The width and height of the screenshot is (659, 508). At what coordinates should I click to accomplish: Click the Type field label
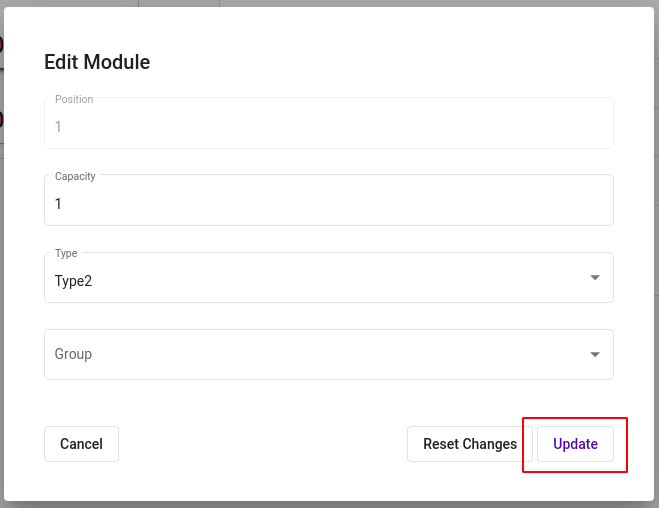pyautogui.click(x=66, y=253)
